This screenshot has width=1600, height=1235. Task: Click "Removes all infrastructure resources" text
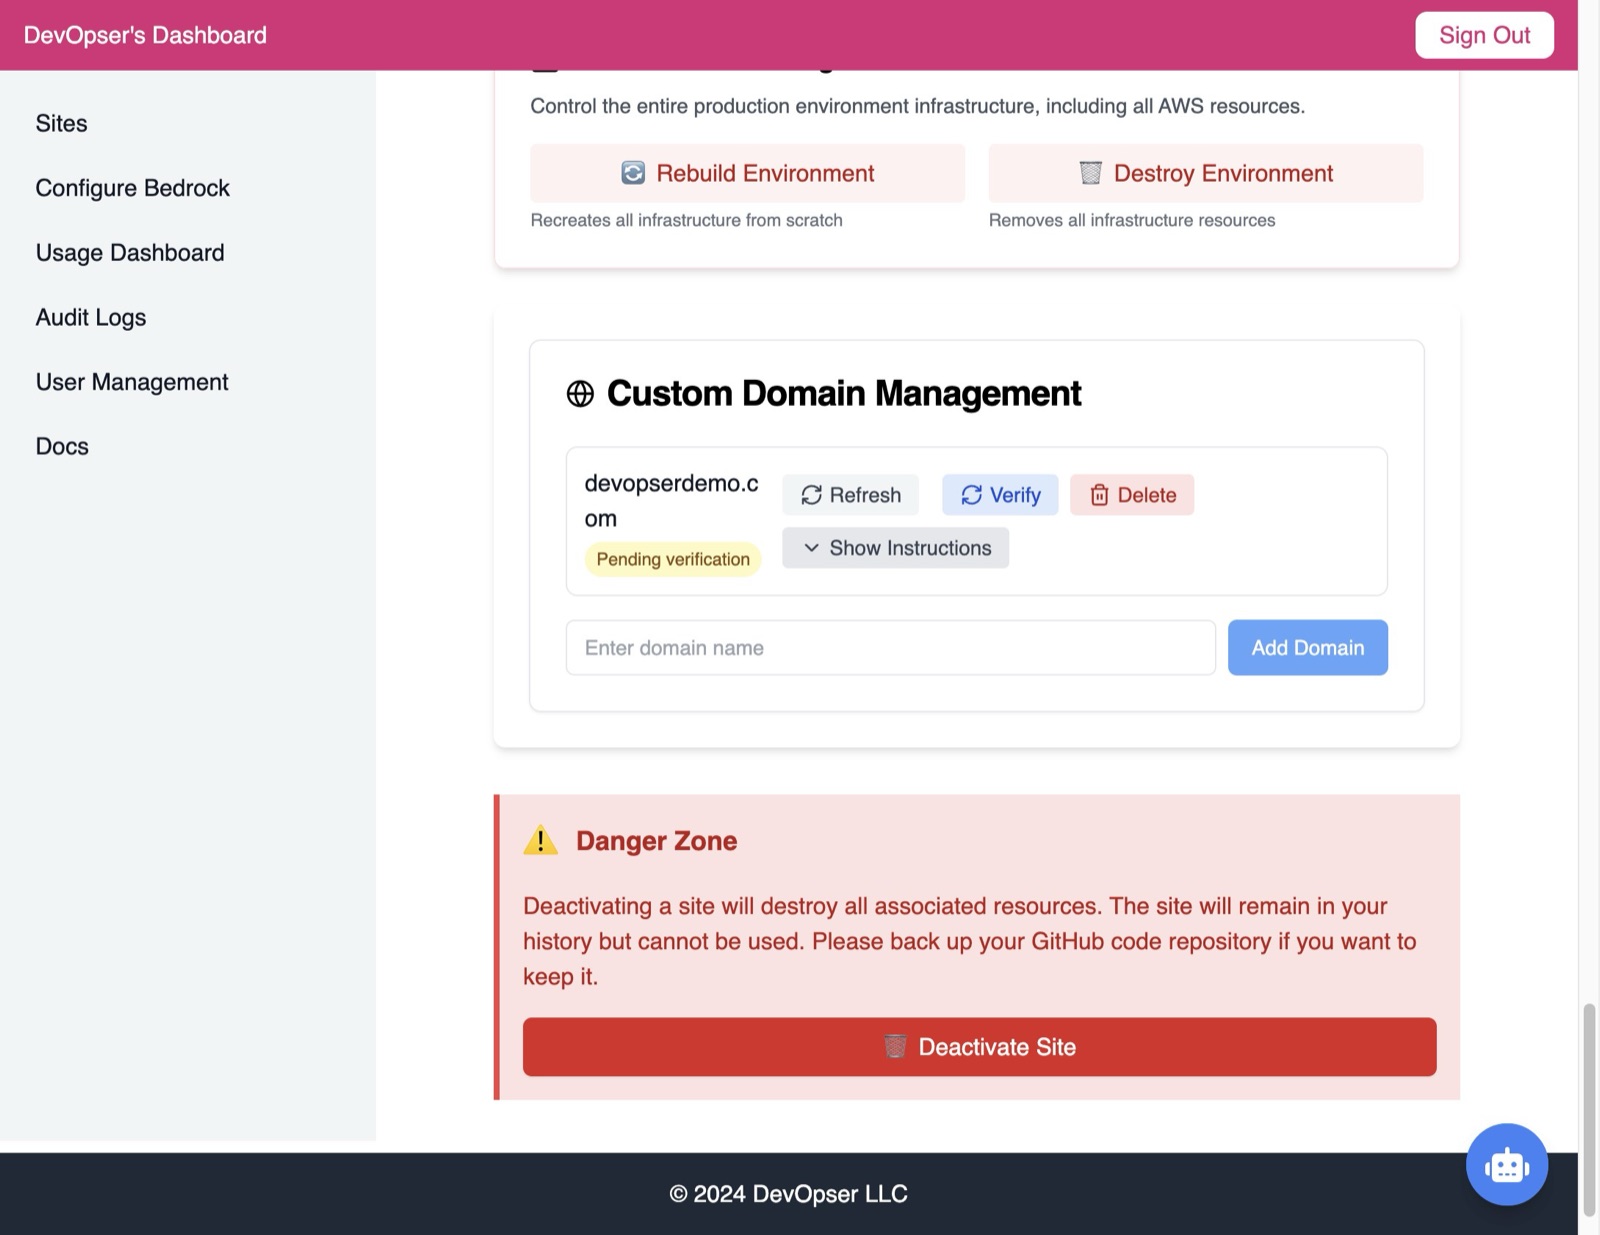pos(1132,220)
